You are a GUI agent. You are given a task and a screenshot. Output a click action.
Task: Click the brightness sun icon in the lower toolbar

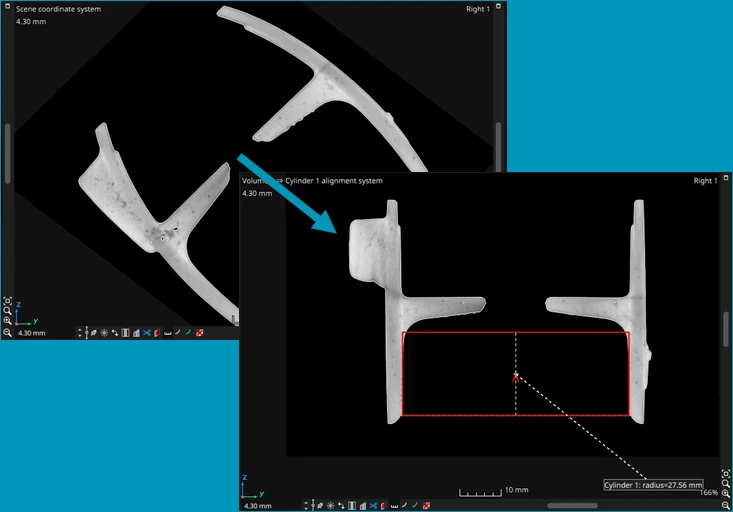point(329,506)
